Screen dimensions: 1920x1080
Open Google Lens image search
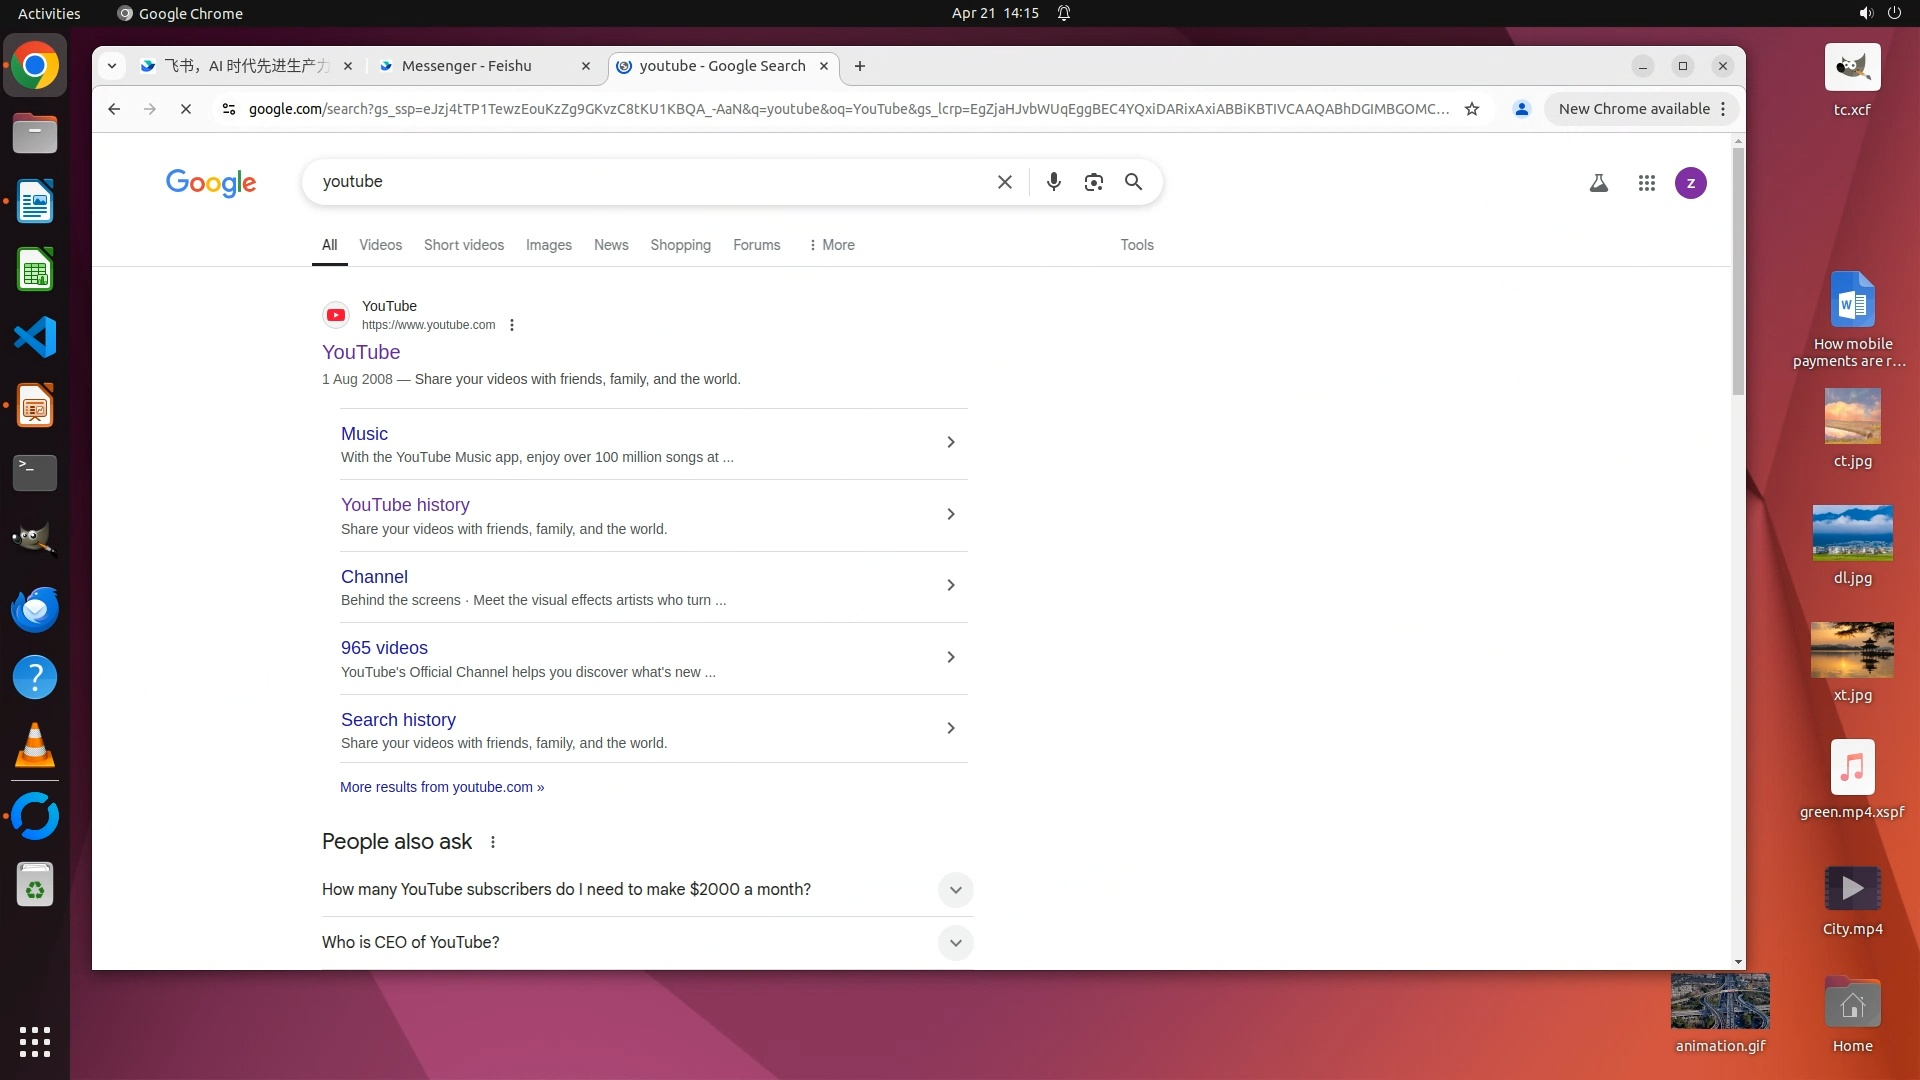click(1093, 182)
